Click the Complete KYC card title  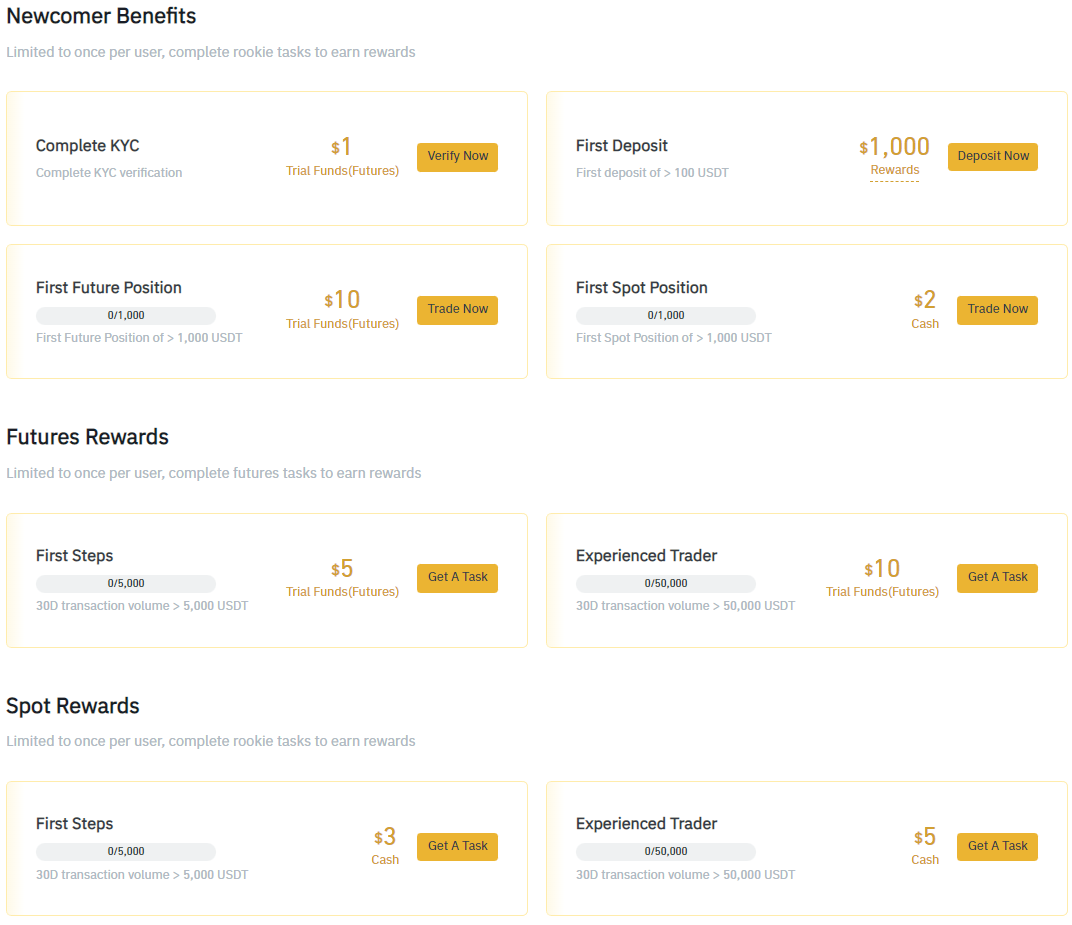pos(88,146)
